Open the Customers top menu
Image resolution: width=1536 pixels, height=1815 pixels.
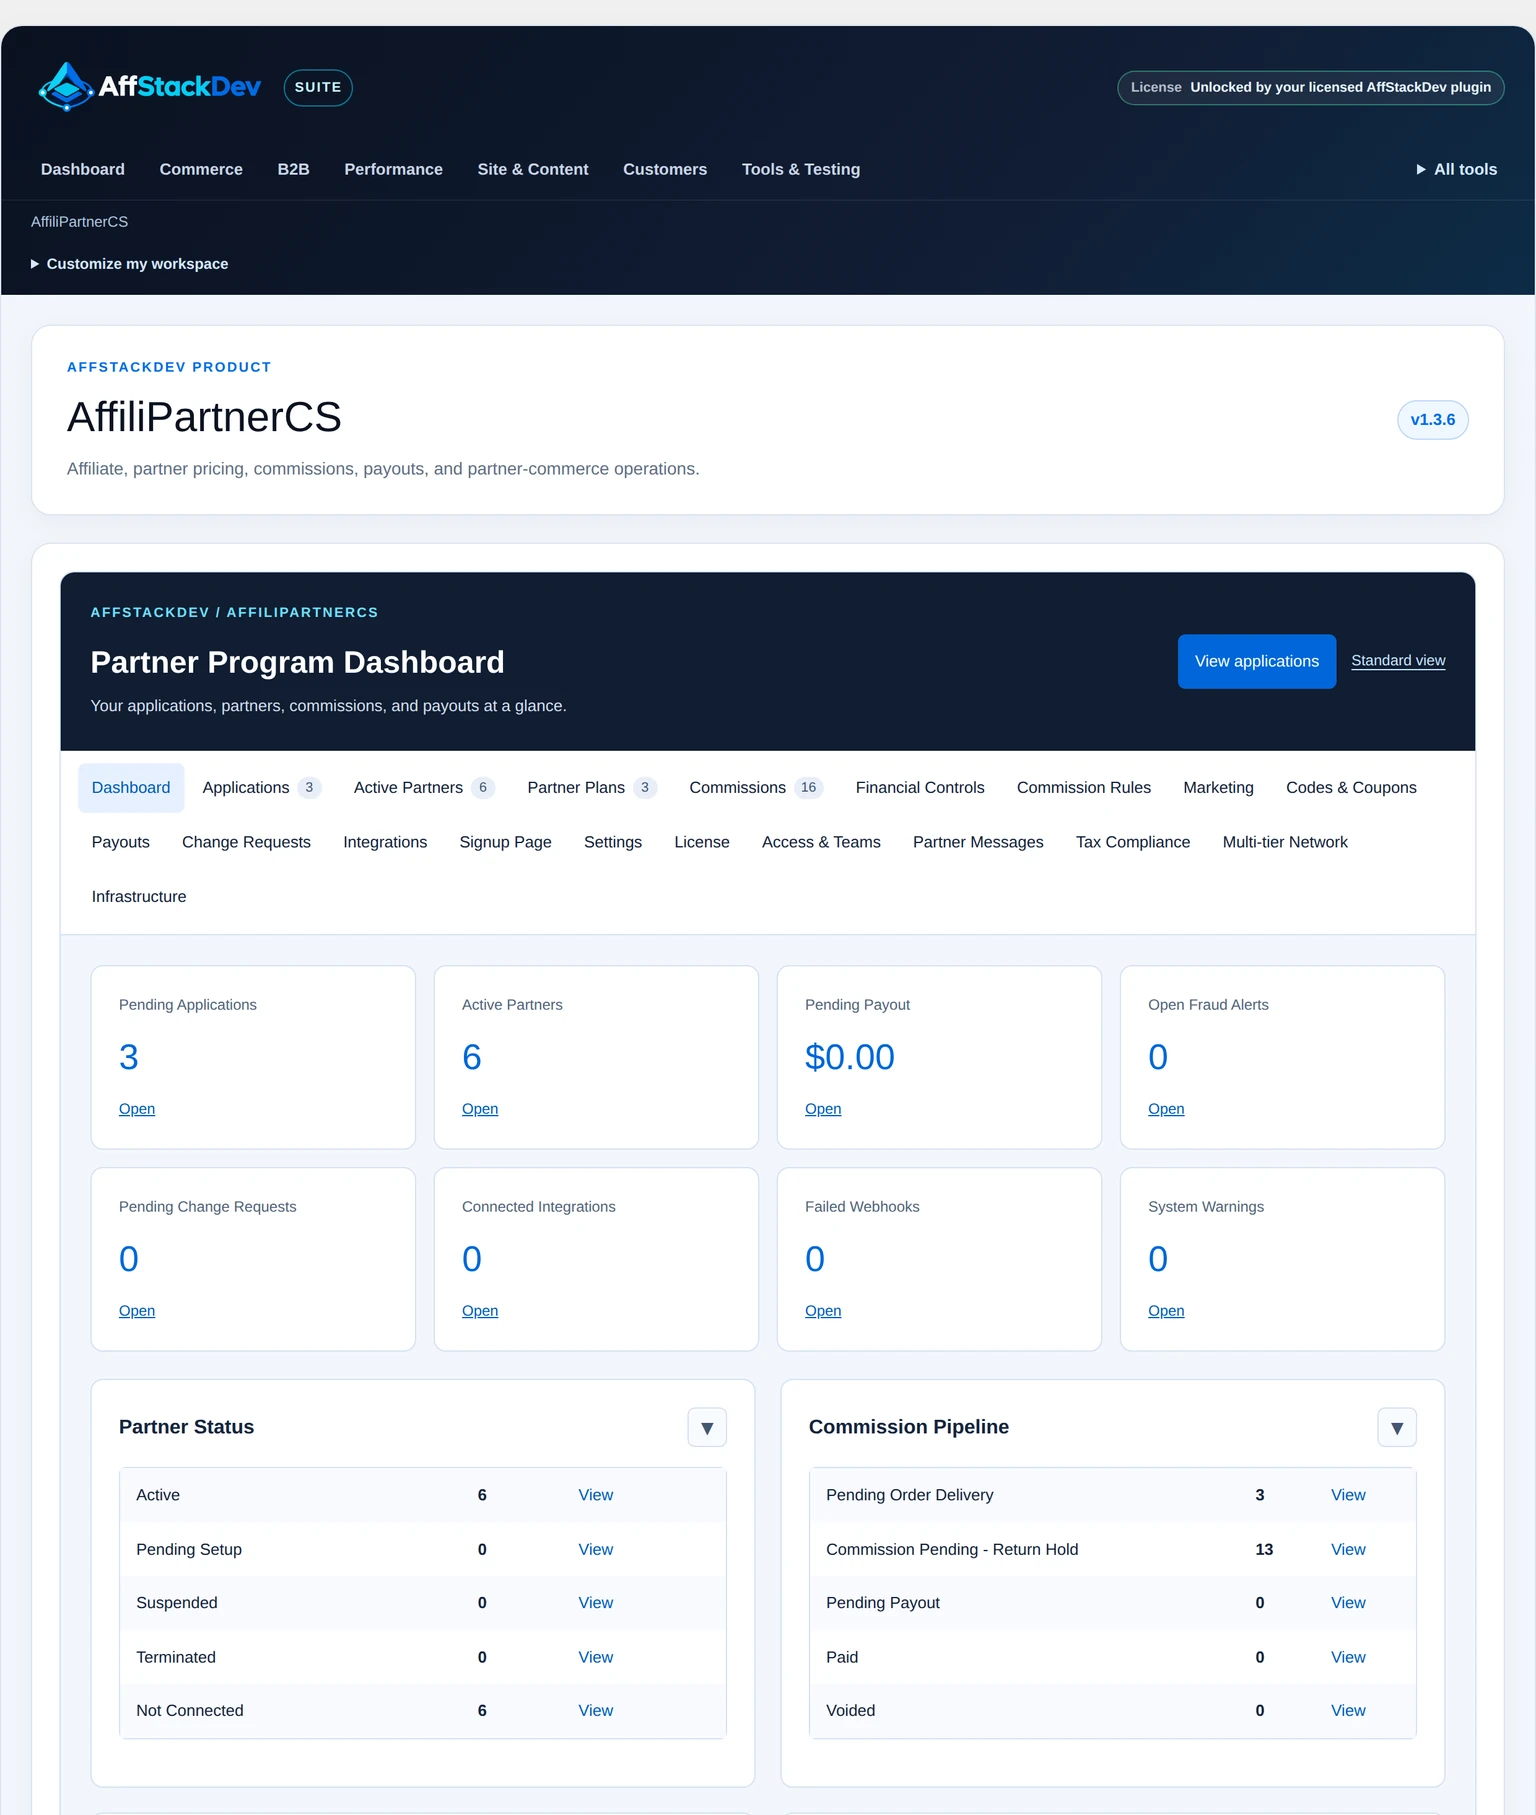tap(665, 169)
